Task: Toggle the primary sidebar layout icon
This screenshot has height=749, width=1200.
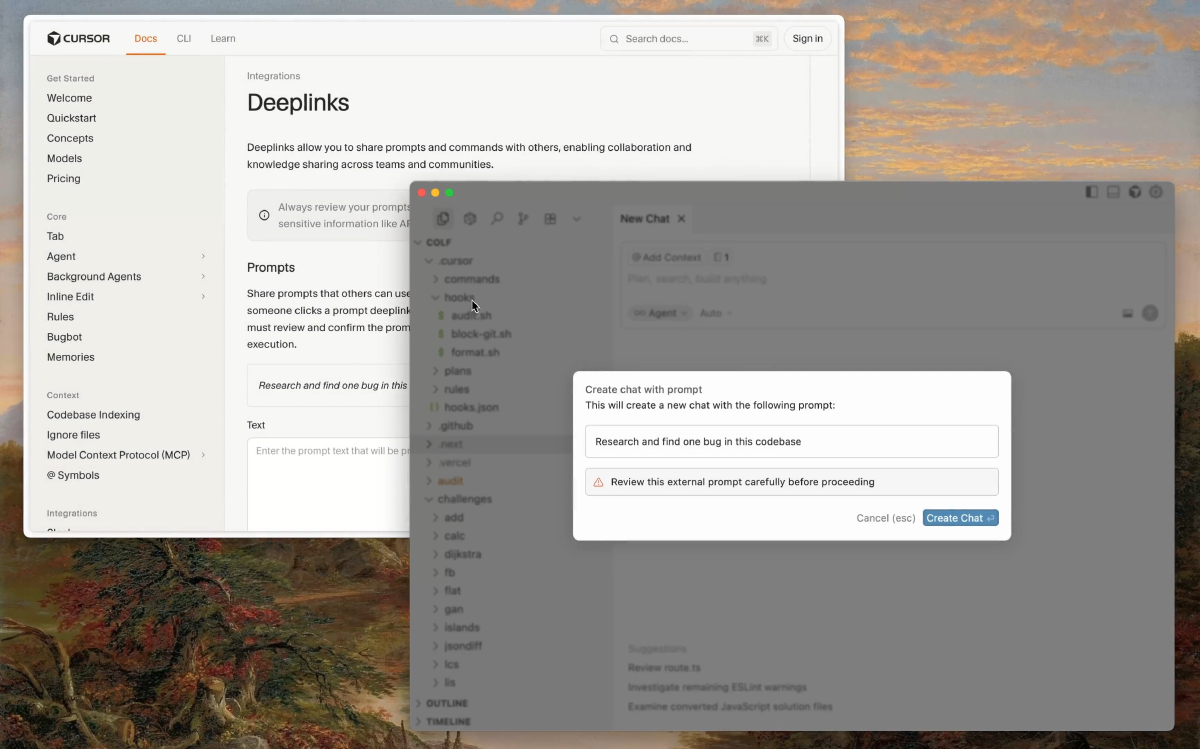Action: click(1091, 192)
